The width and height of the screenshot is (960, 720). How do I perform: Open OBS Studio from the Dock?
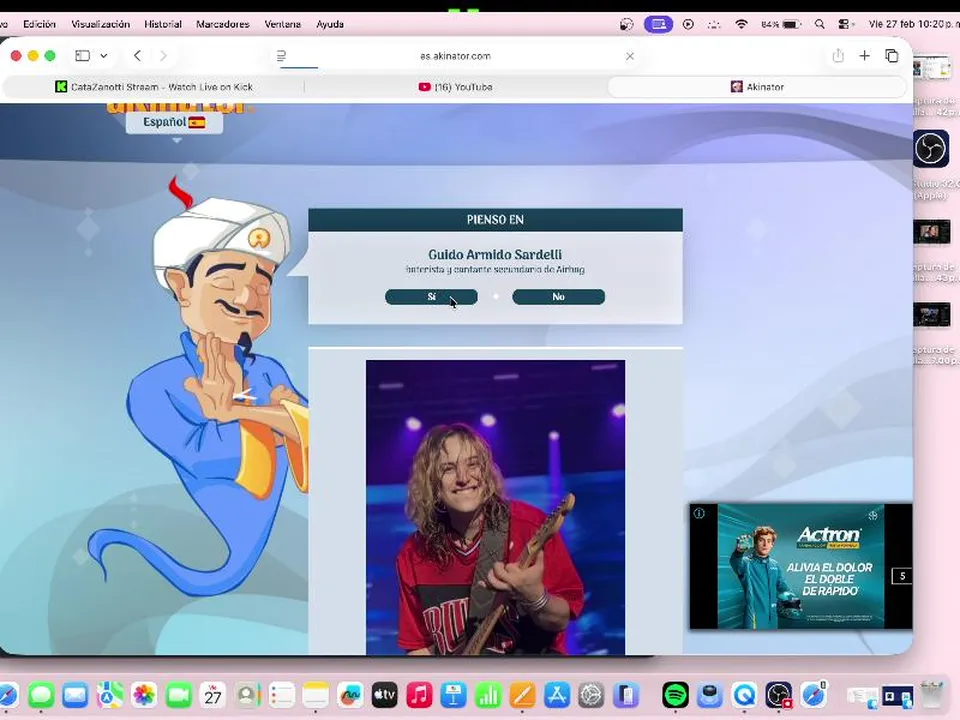click(779, 696)
